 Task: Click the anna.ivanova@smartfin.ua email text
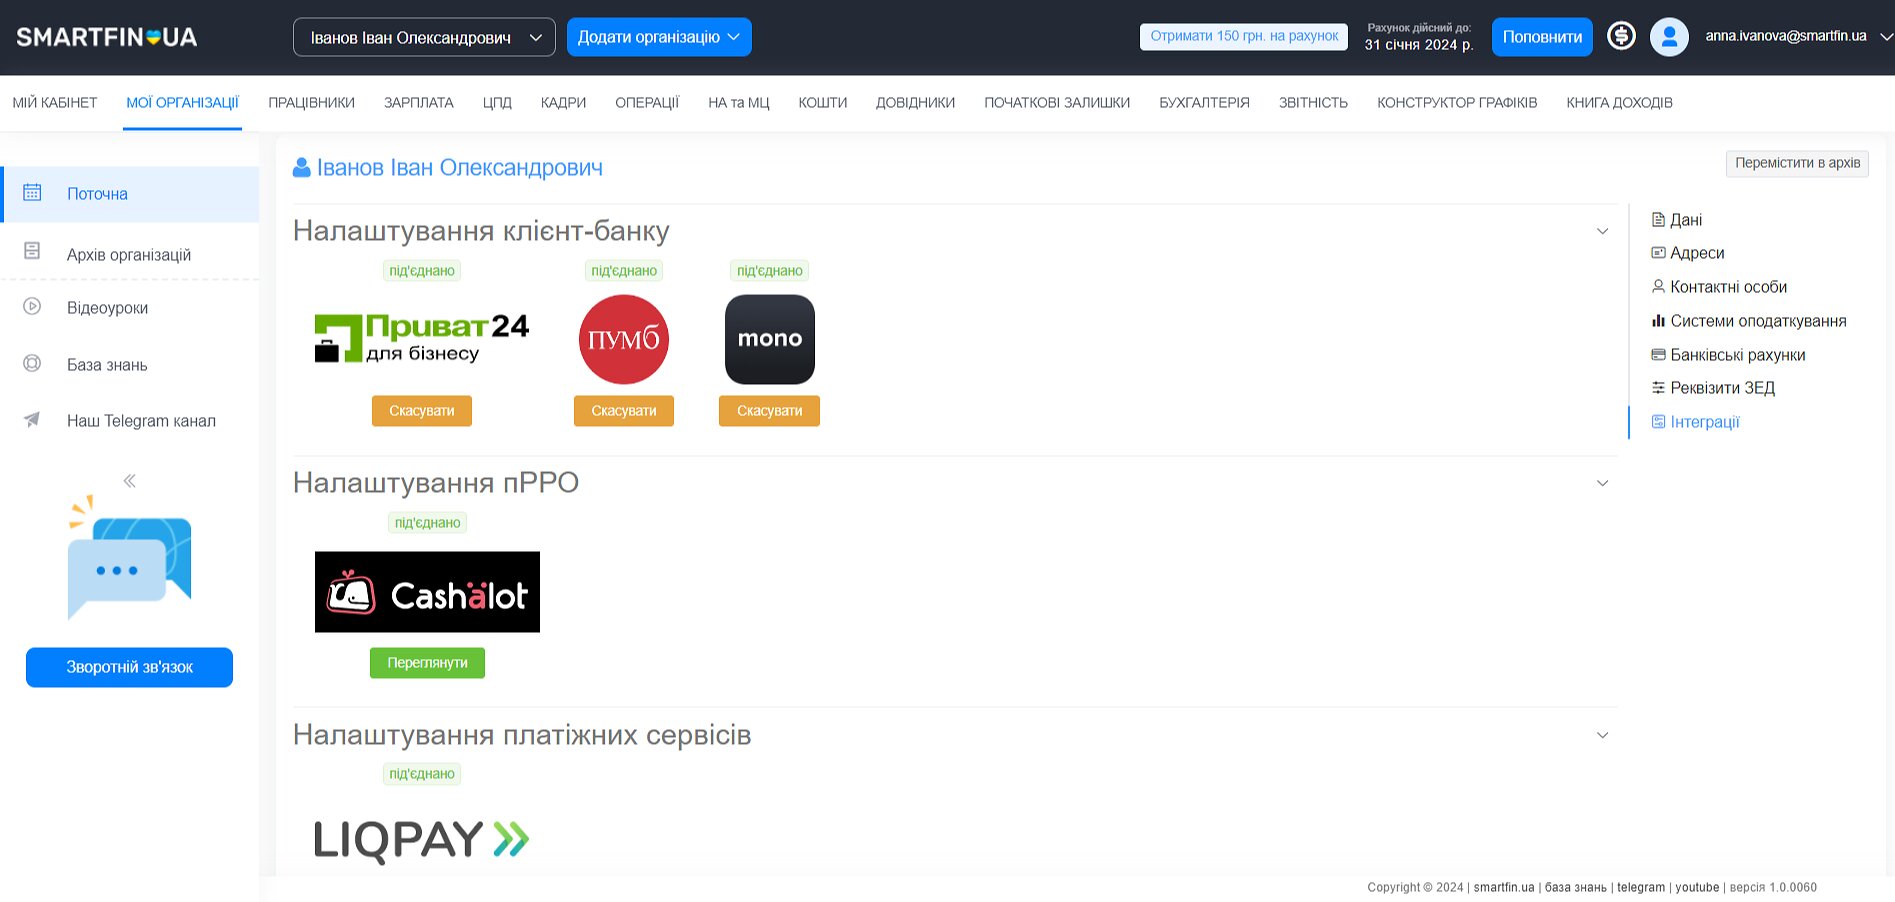click(x=1786, y=36)
